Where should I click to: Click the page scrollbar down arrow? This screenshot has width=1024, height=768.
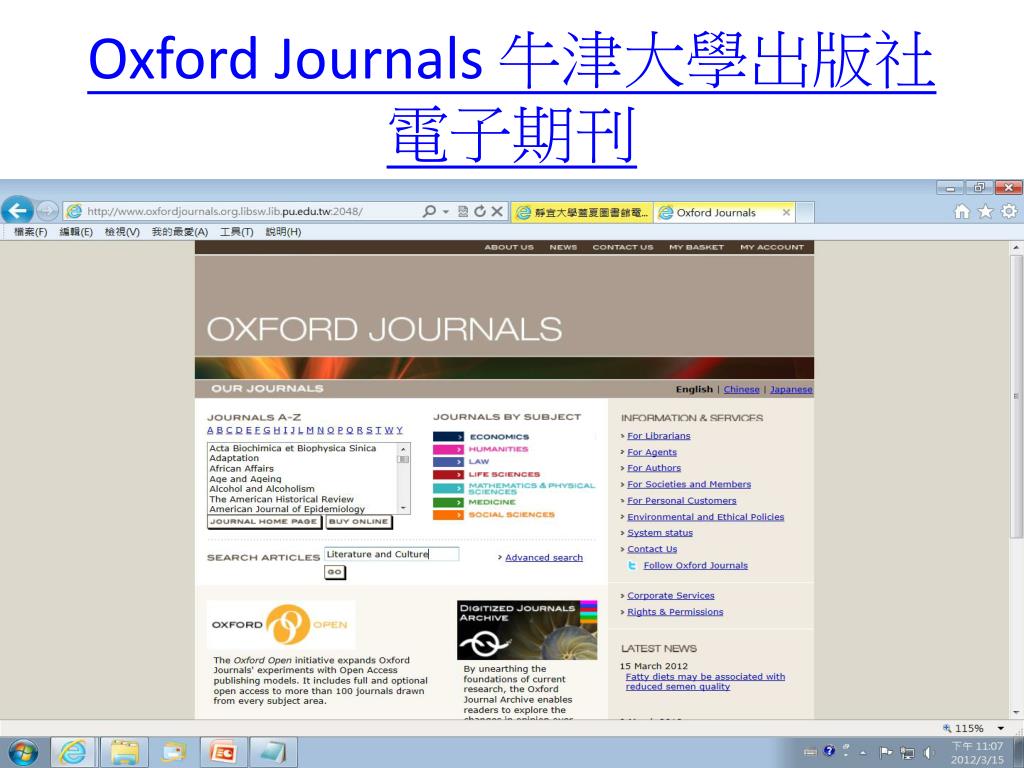(1016, 712)
